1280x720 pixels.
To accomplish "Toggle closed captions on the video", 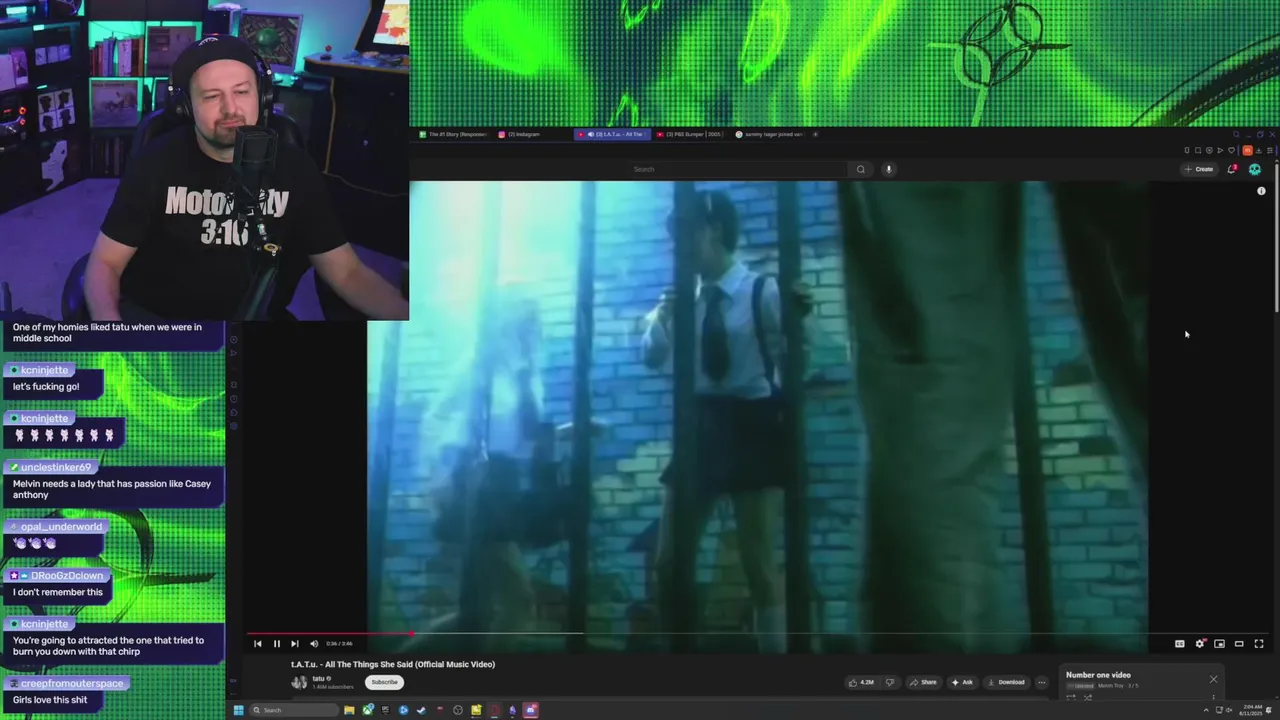I will coord(1180,644).
